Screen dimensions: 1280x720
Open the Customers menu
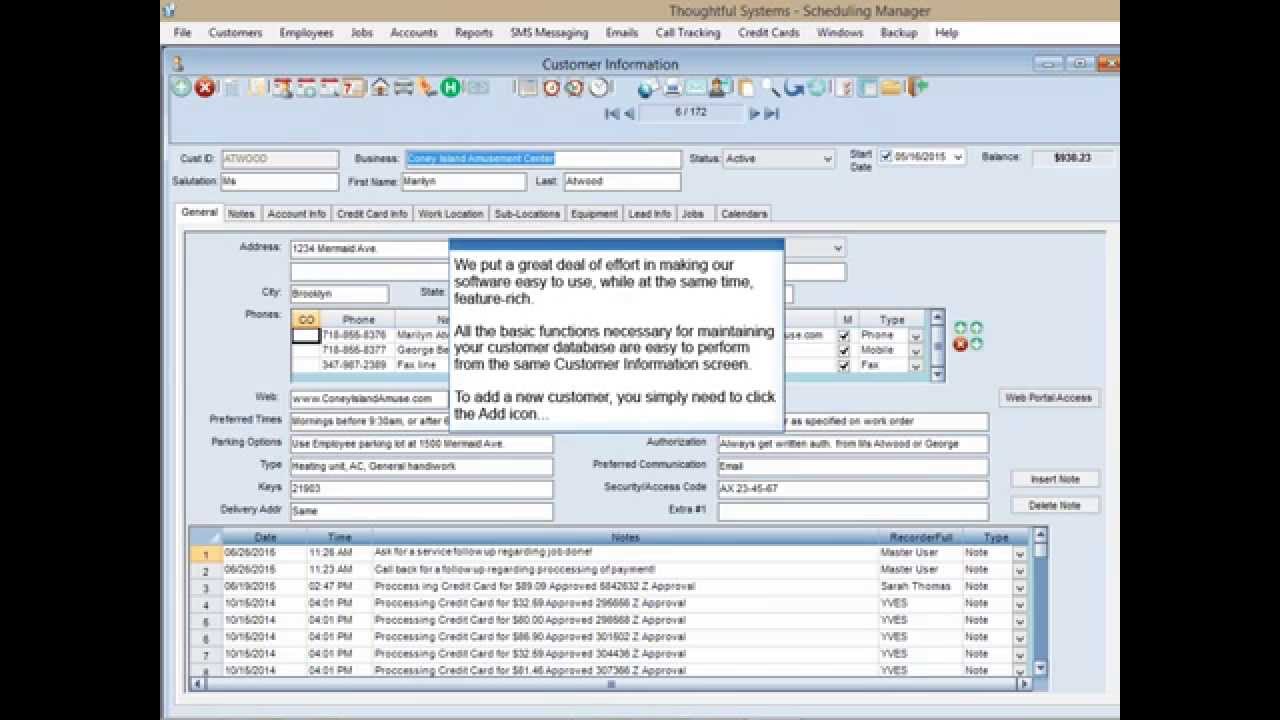[x=235, y=32]
